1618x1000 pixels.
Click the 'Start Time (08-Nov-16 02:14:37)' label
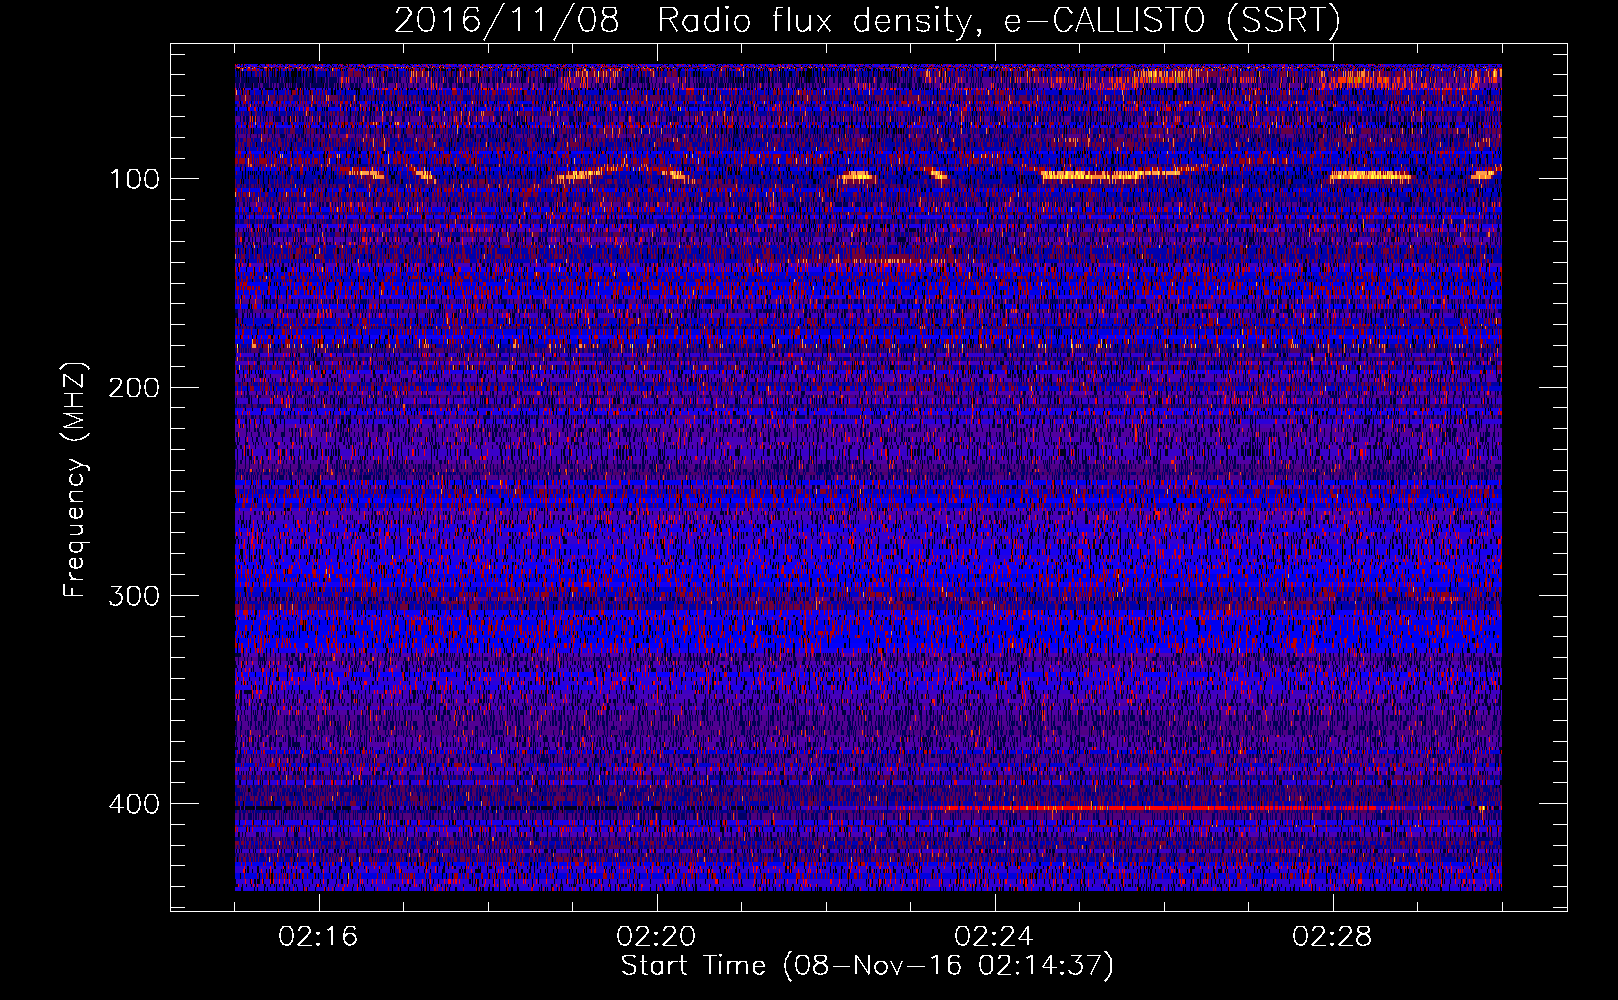click(x=867, y=966)
